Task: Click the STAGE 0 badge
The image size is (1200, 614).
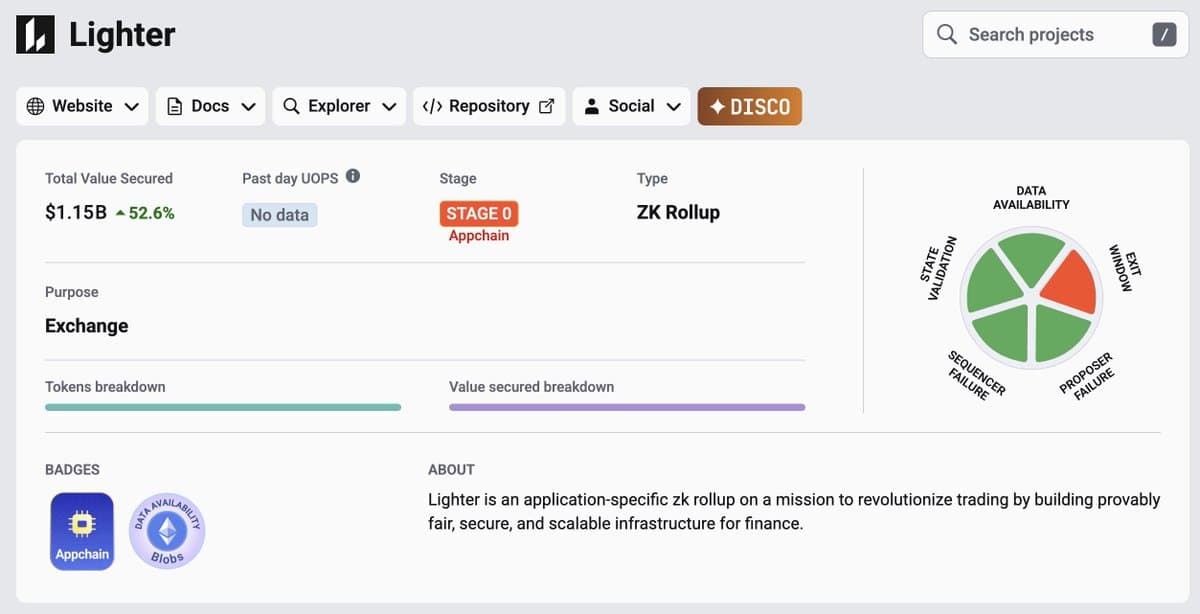Action: 479,213
